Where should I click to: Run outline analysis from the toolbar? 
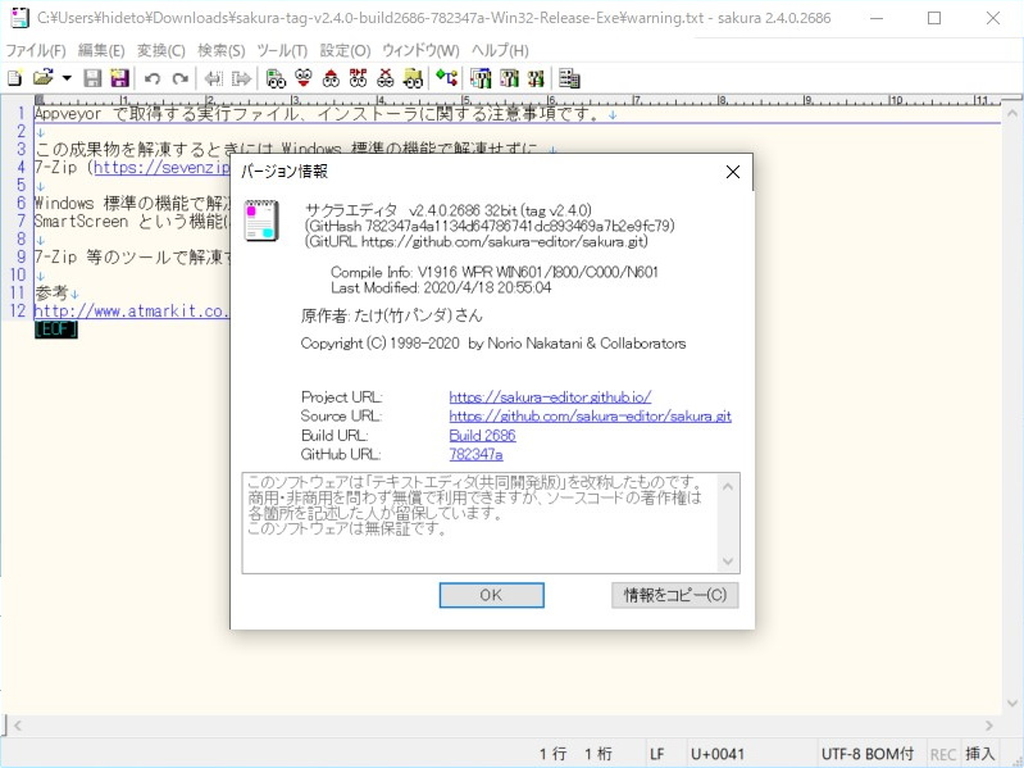point(447,79)
